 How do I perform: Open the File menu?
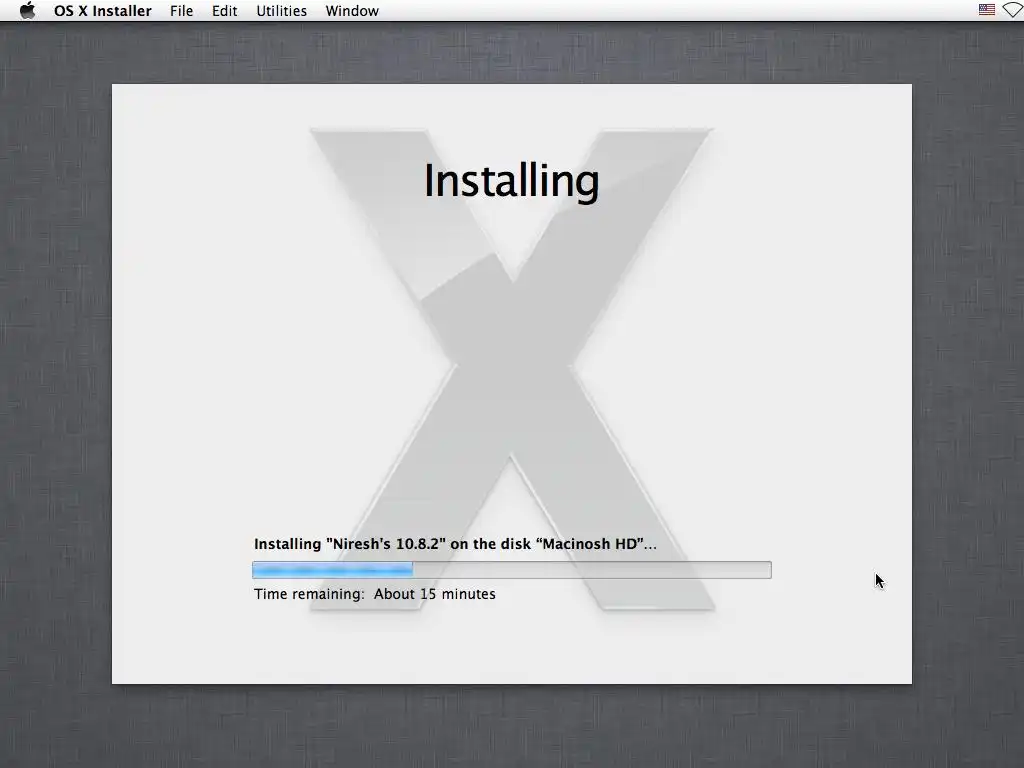[182, 11]
